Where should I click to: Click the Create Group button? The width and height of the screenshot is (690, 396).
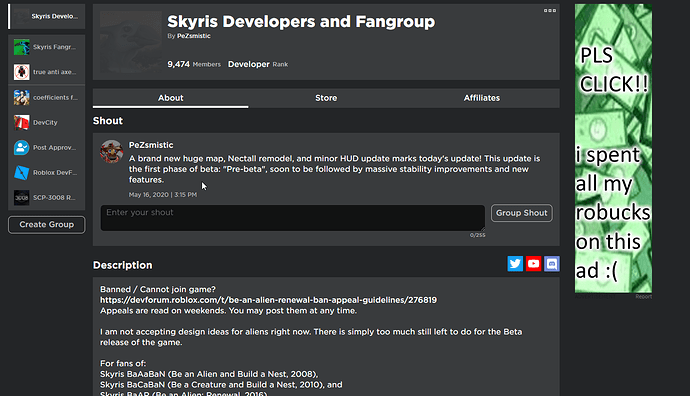47,225
